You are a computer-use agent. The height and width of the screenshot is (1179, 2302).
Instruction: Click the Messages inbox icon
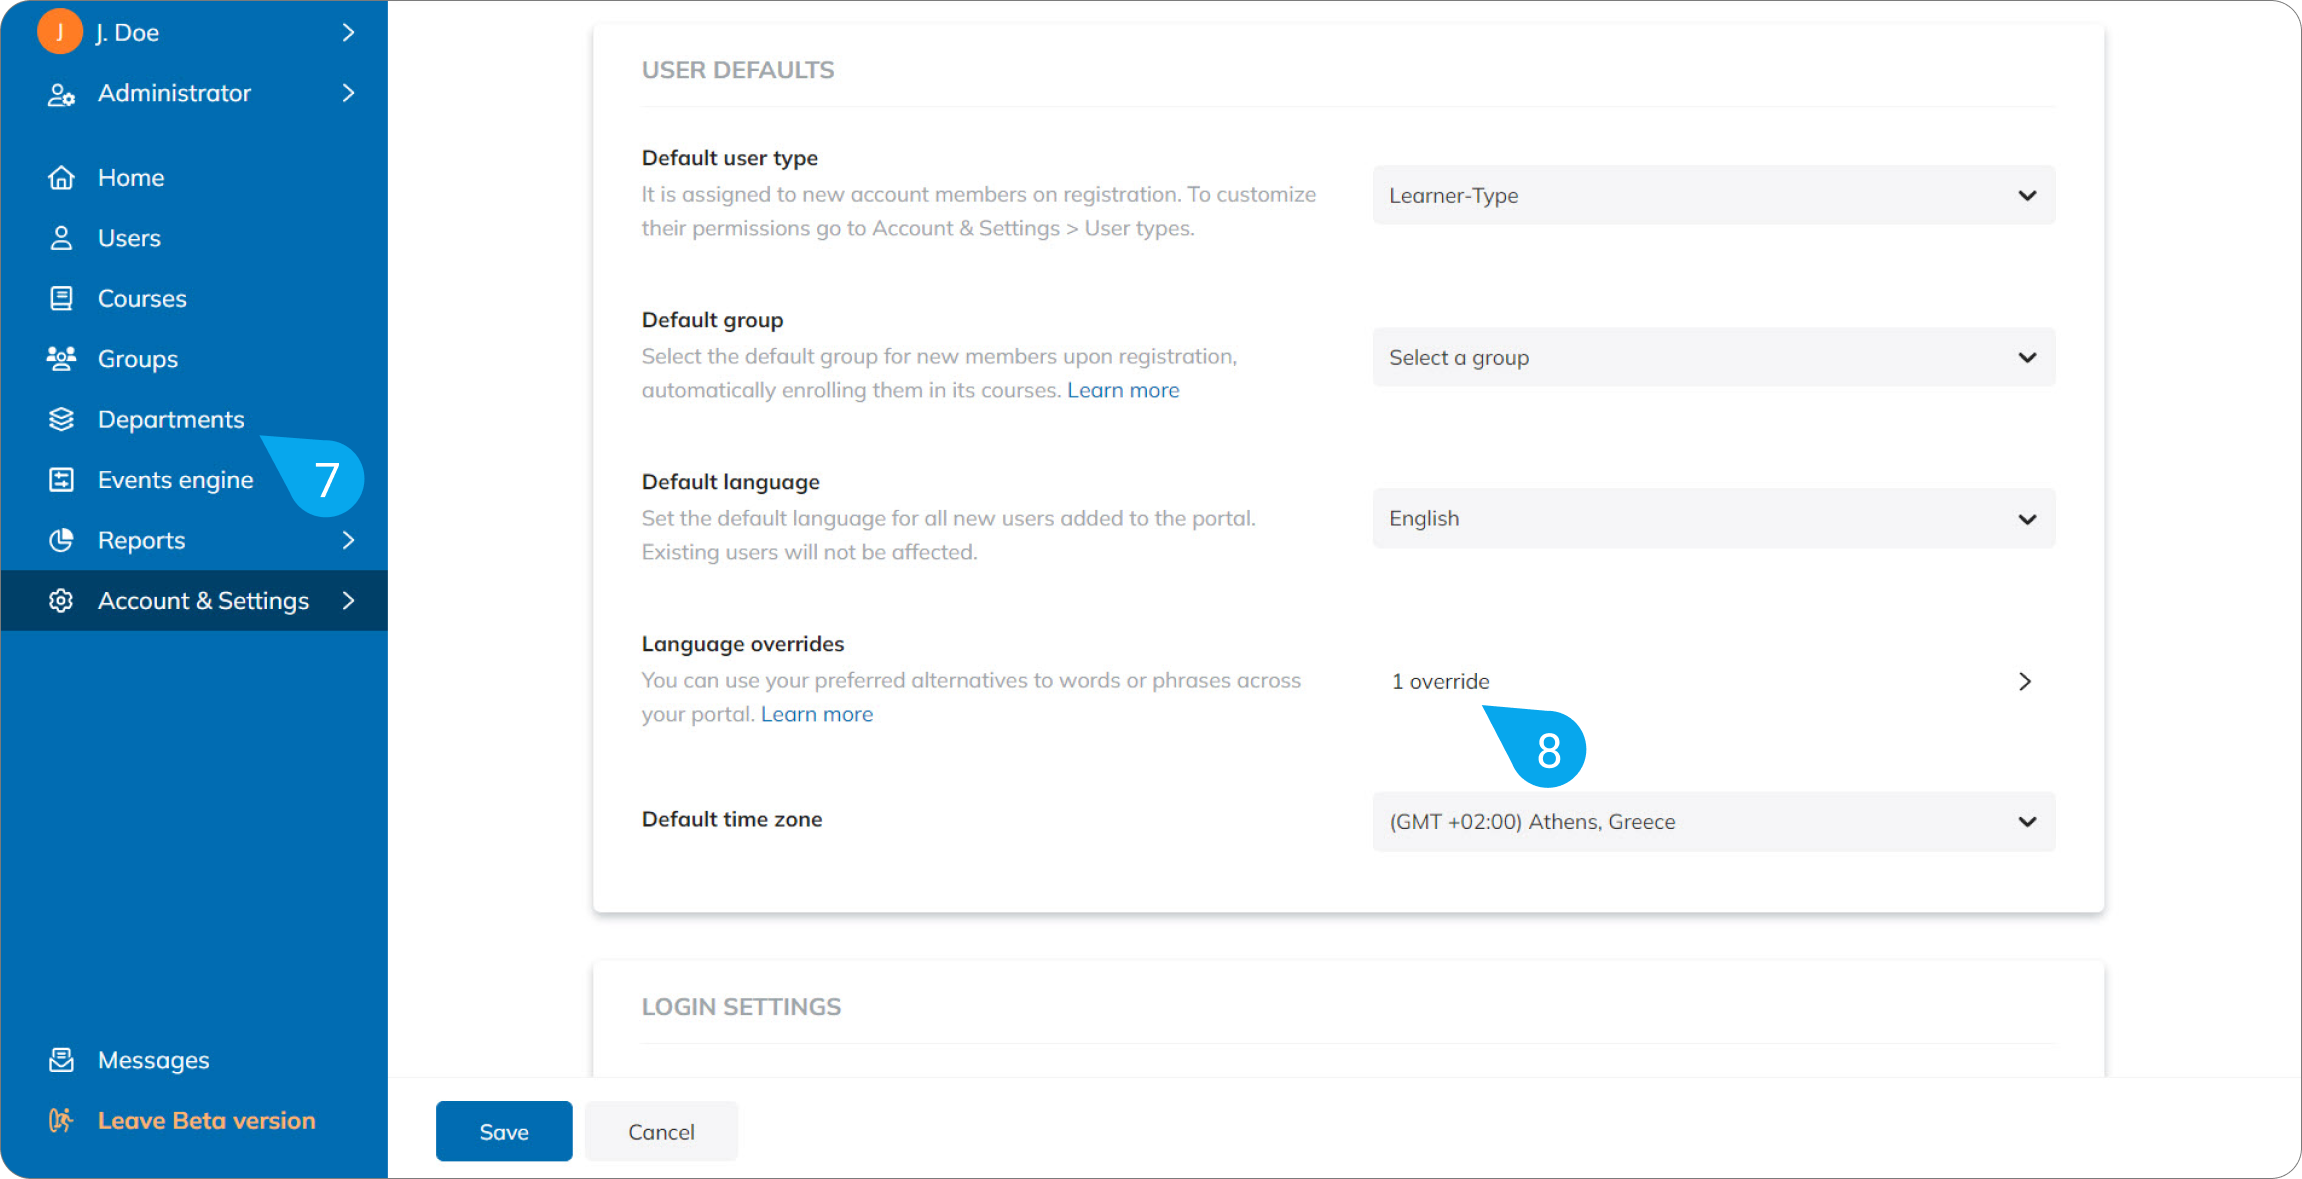(x=62, y=1060)
